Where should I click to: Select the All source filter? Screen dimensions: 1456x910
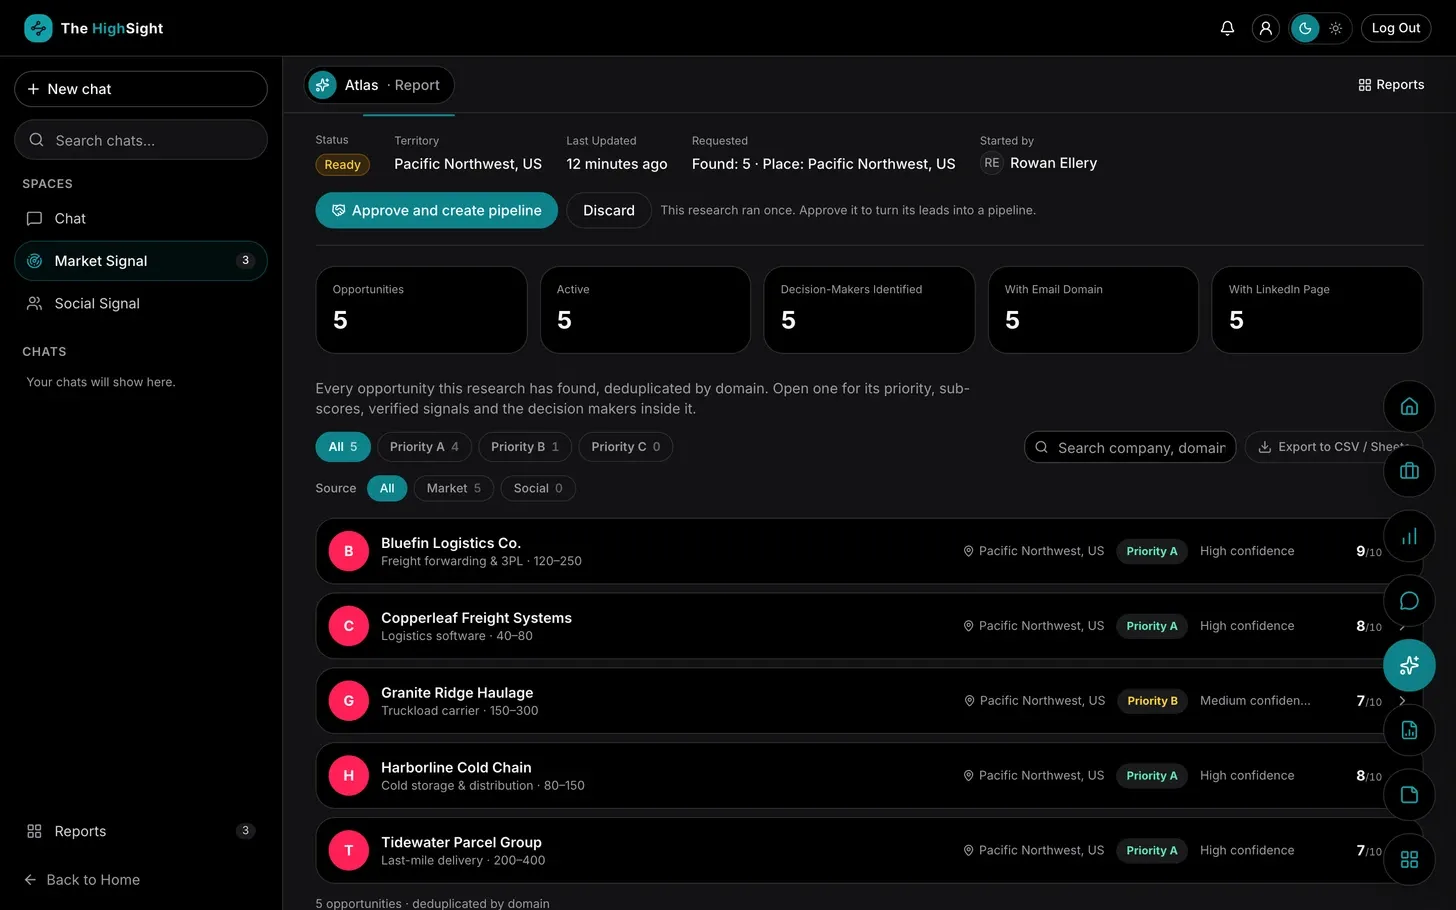(x=387, y=488)
